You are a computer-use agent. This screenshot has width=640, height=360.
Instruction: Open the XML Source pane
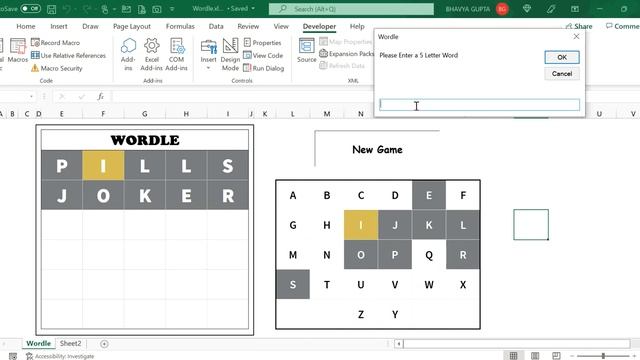pyautogui.click(x=307, y=51)
